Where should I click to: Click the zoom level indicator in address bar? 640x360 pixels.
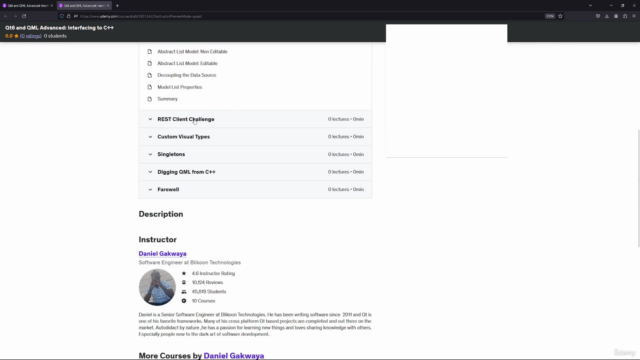pyautogui.click(x=550, y=16)
